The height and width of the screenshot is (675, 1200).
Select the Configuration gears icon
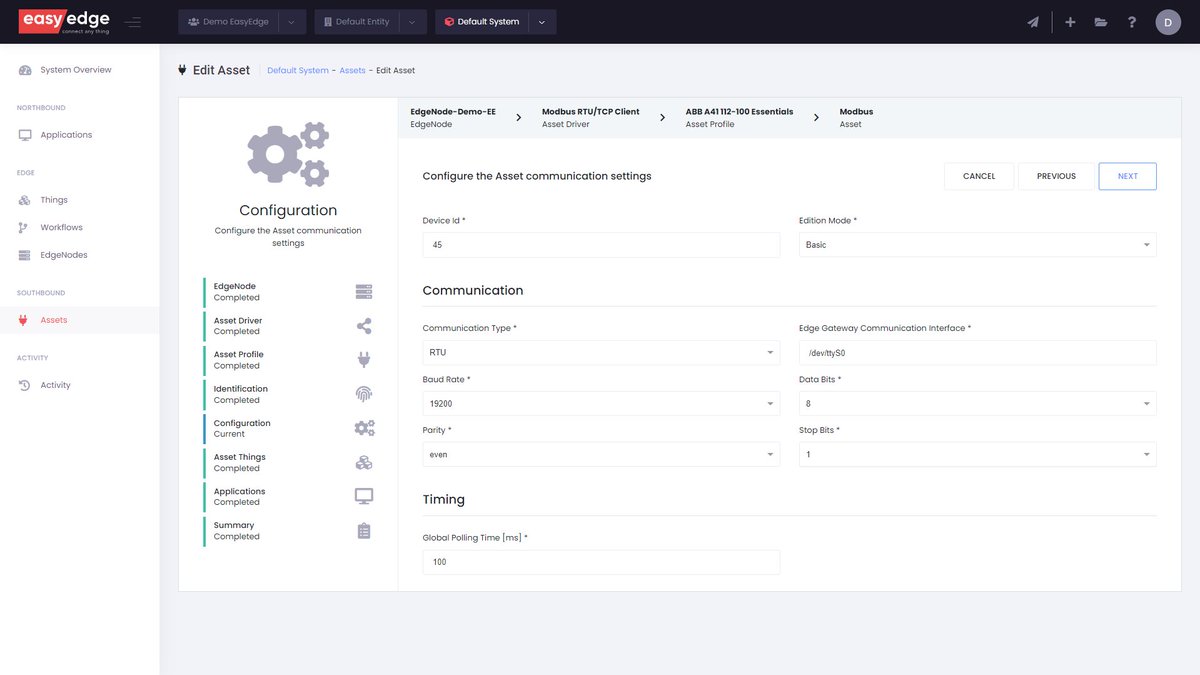364,427
